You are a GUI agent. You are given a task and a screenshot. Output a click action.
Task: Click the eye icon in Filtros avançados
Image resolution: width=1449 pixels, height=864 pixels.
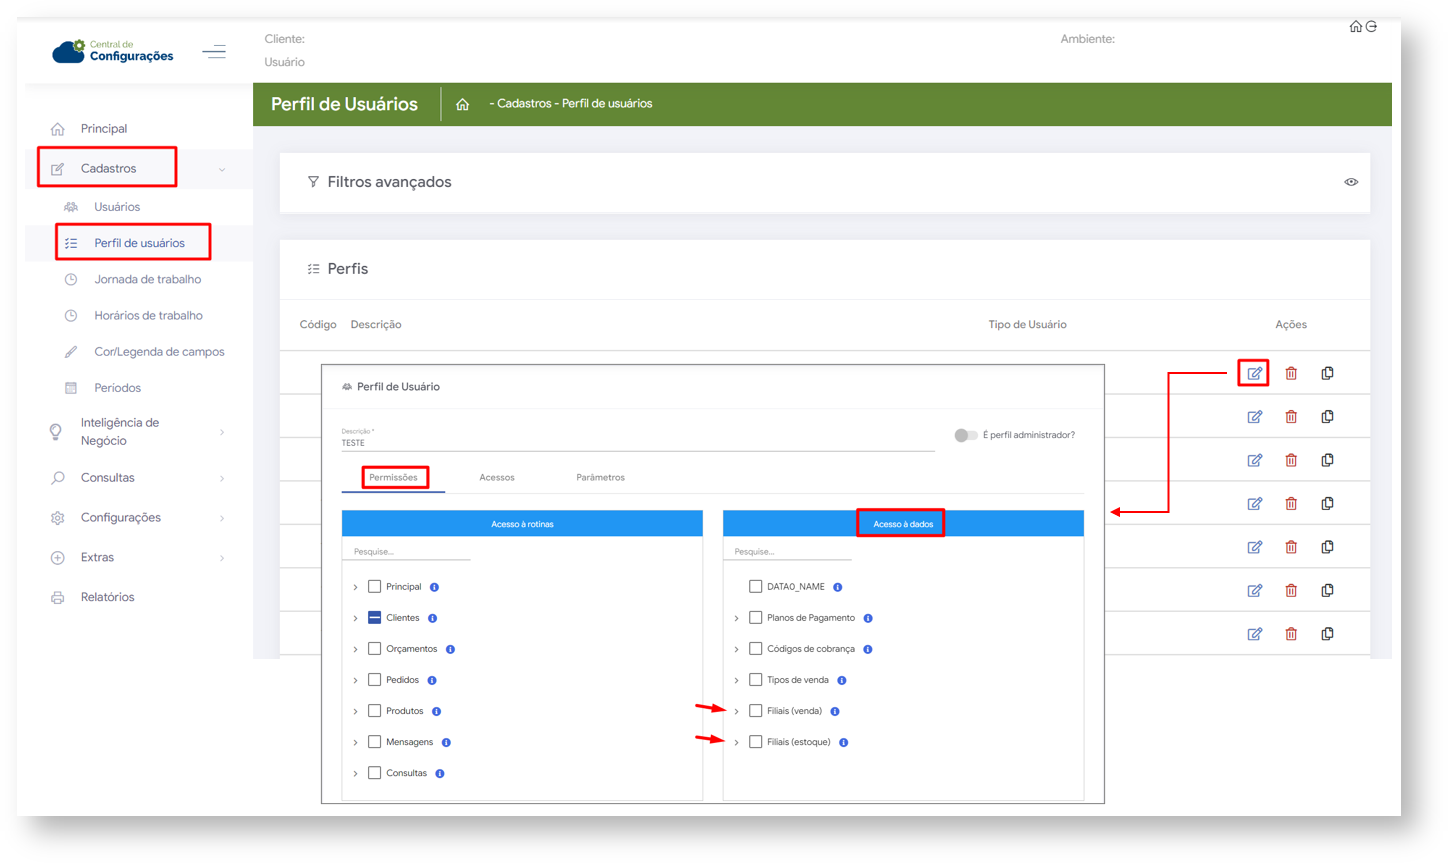click(1351, 182)
